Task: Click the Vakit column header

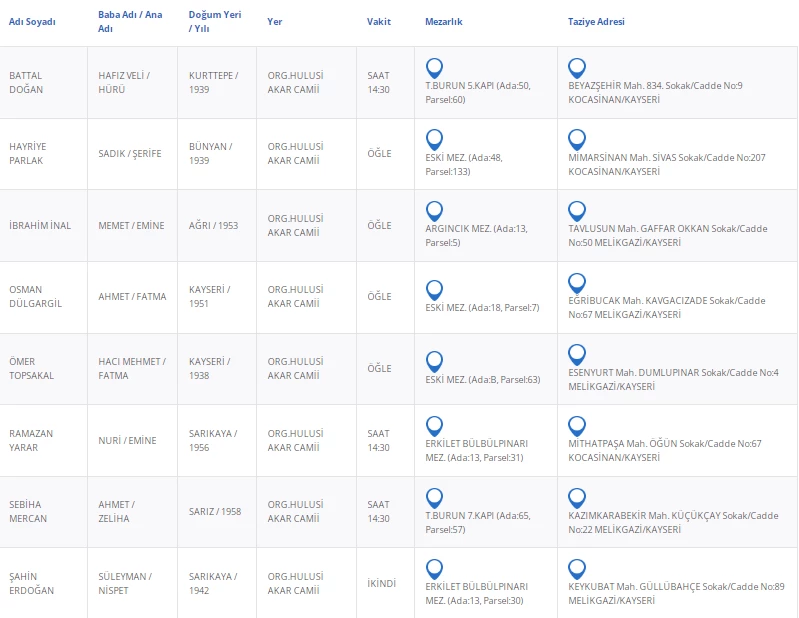Action: click(379, 21)
